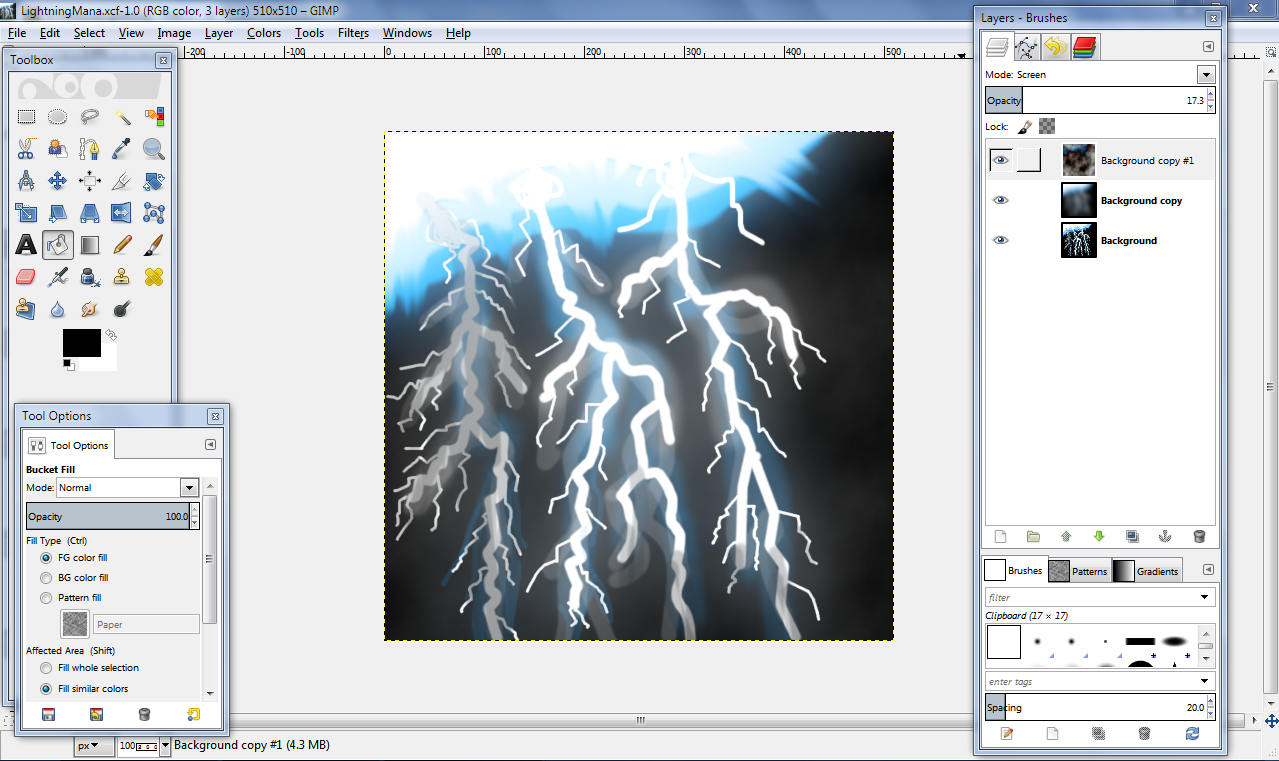Select the Fuzzy Select wand tool
Image resolution: width=1279 pixels, height=761 pixels.
(122, 117)
